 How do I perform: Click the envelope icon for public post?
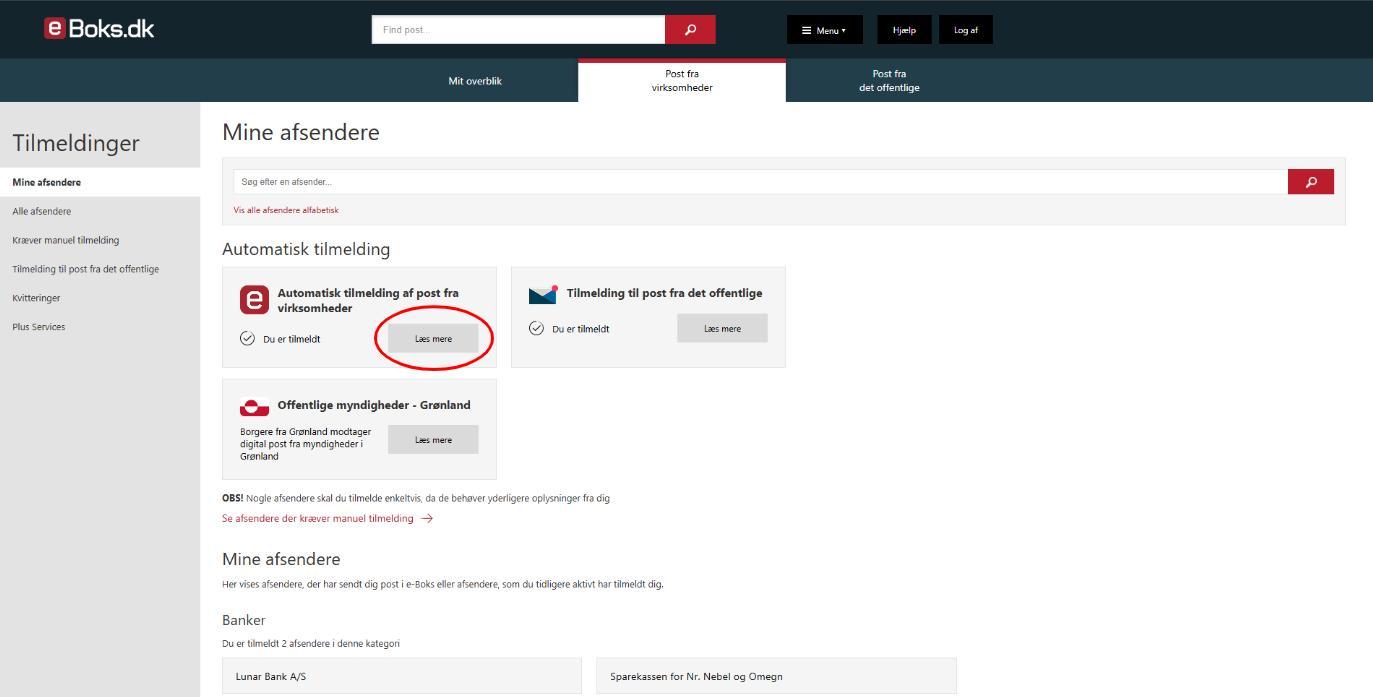(543, 294)
